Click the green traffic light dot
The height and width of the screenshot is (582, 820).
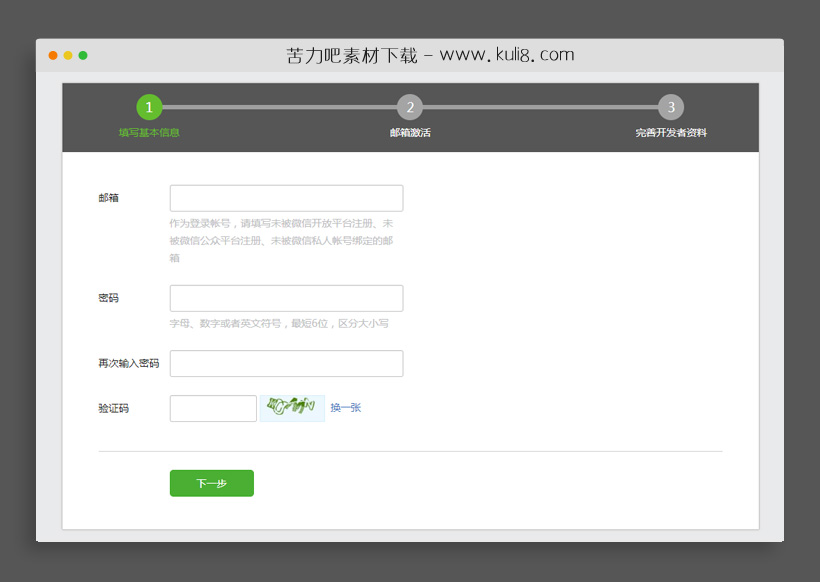tap(83, 55)
